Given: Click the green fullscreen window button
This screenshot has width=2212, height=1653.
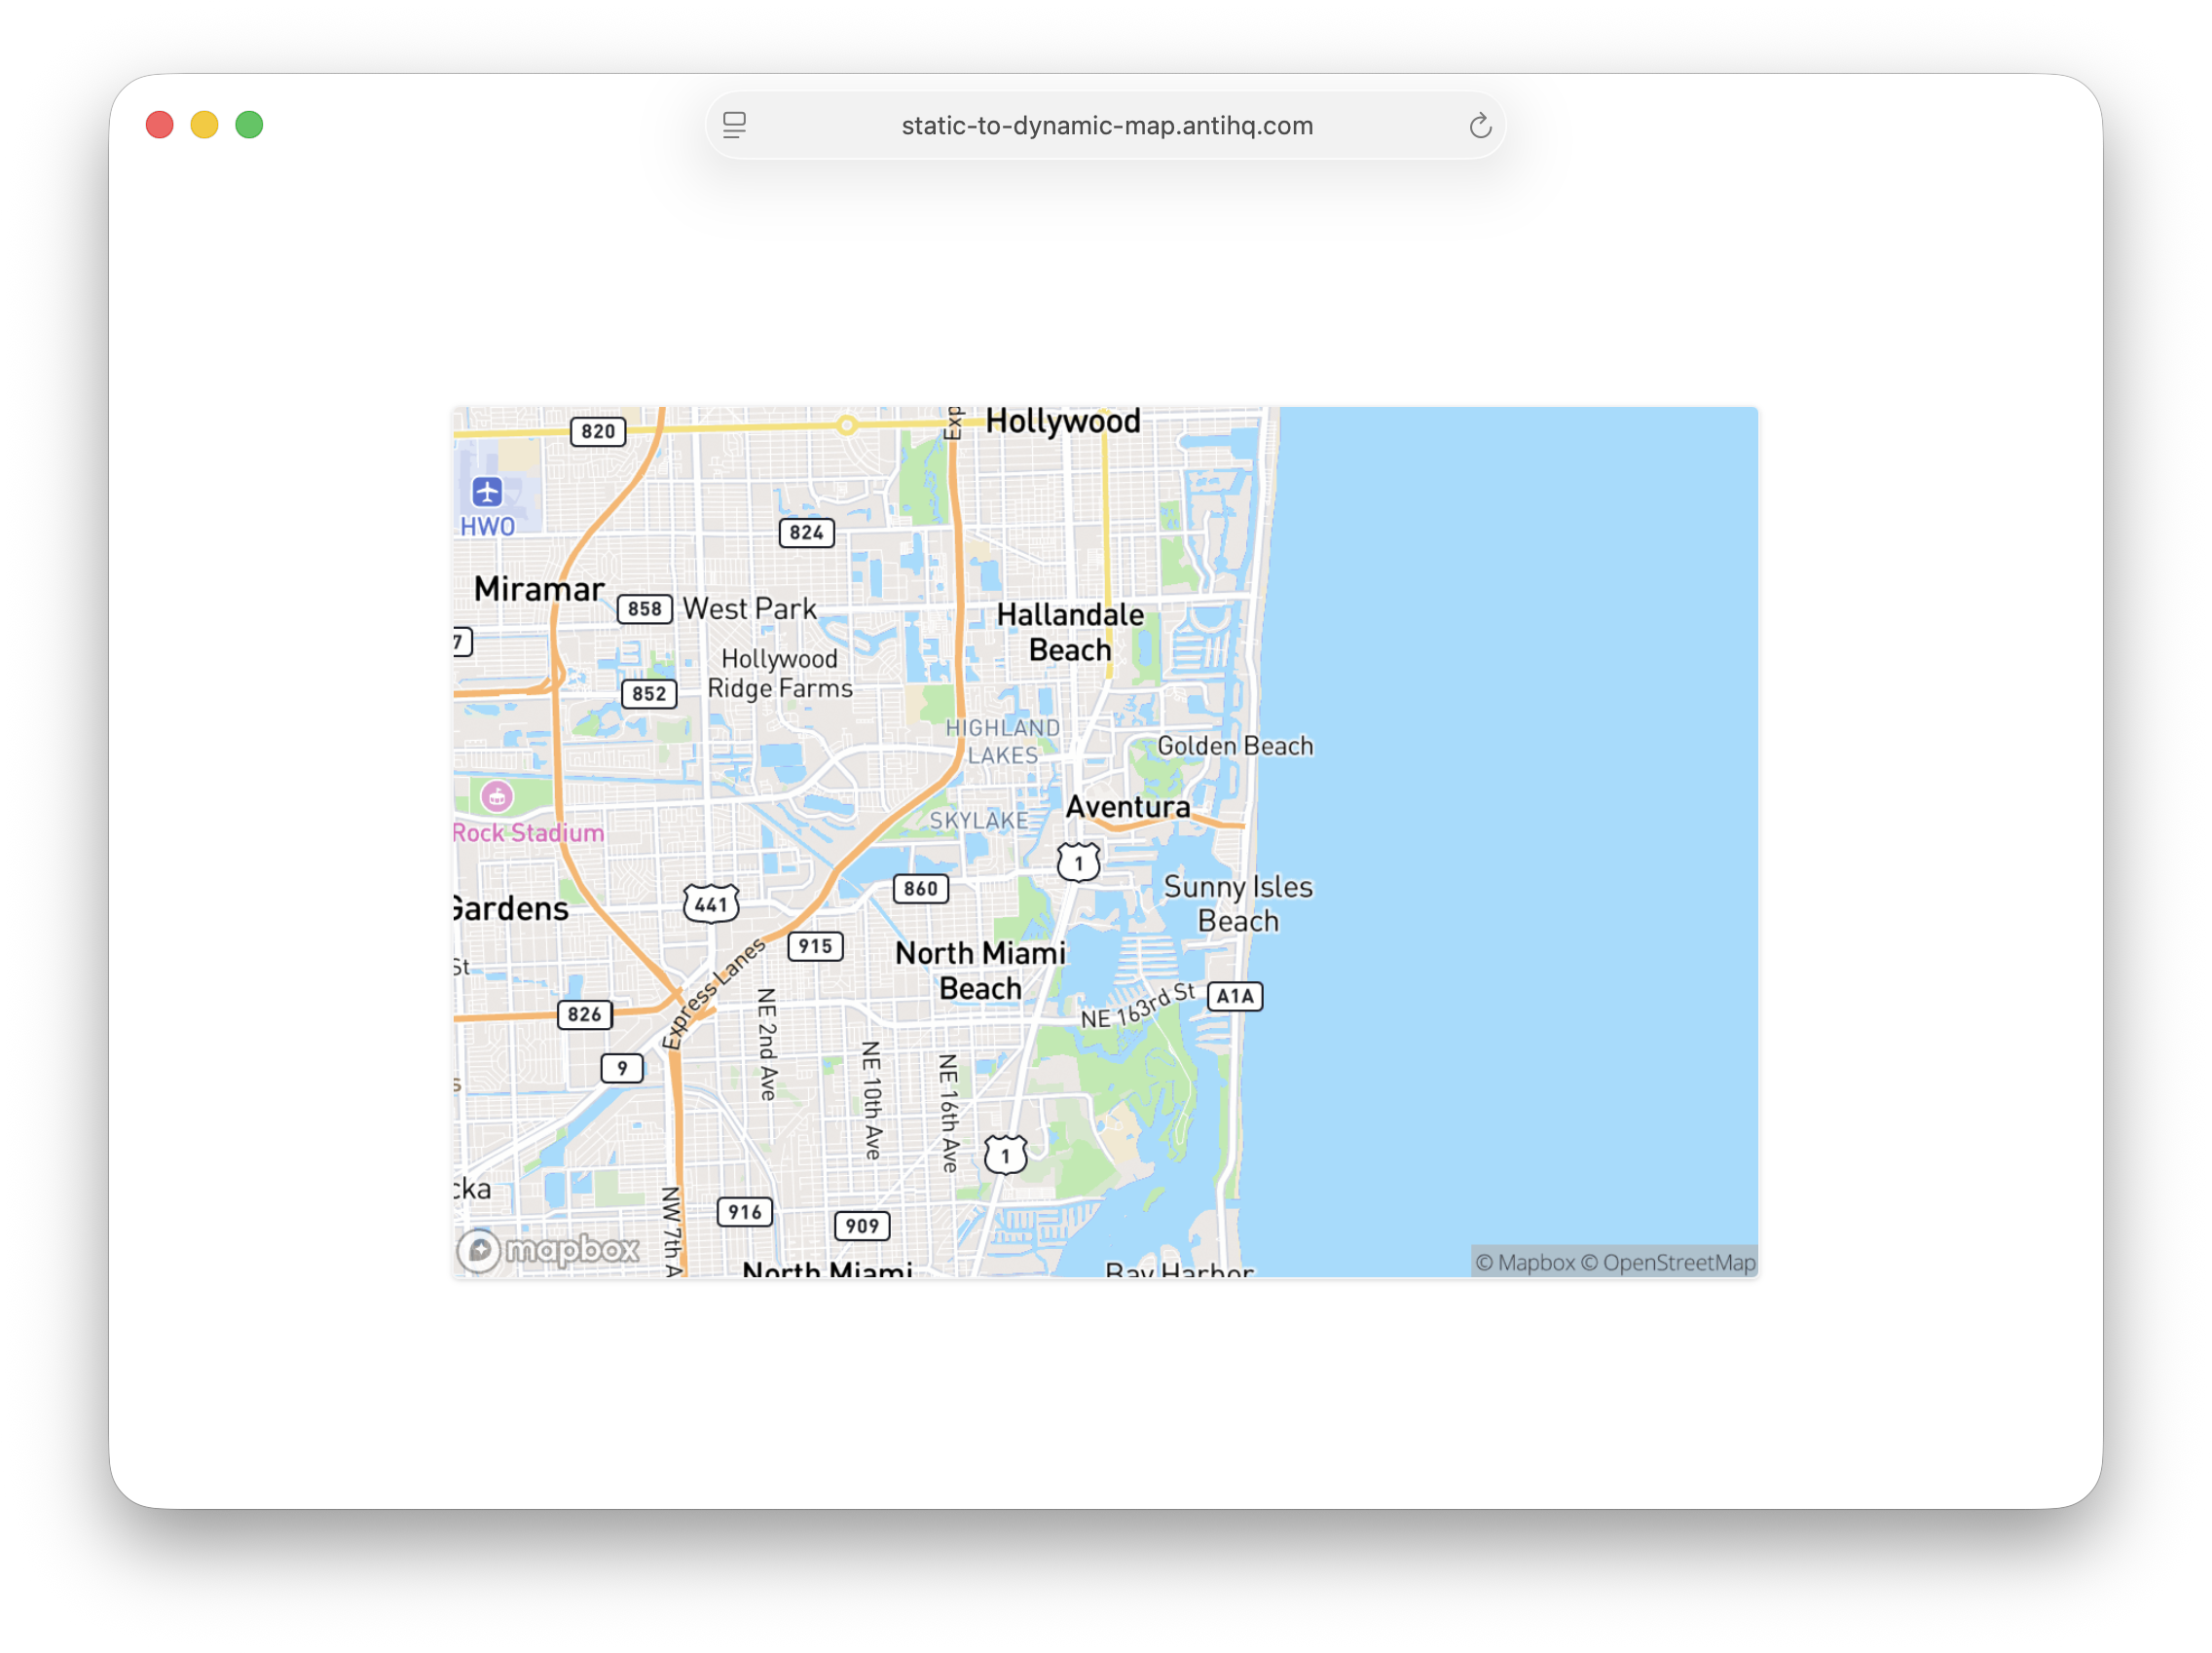Looking at the screenshot, I should click(249, 125).
